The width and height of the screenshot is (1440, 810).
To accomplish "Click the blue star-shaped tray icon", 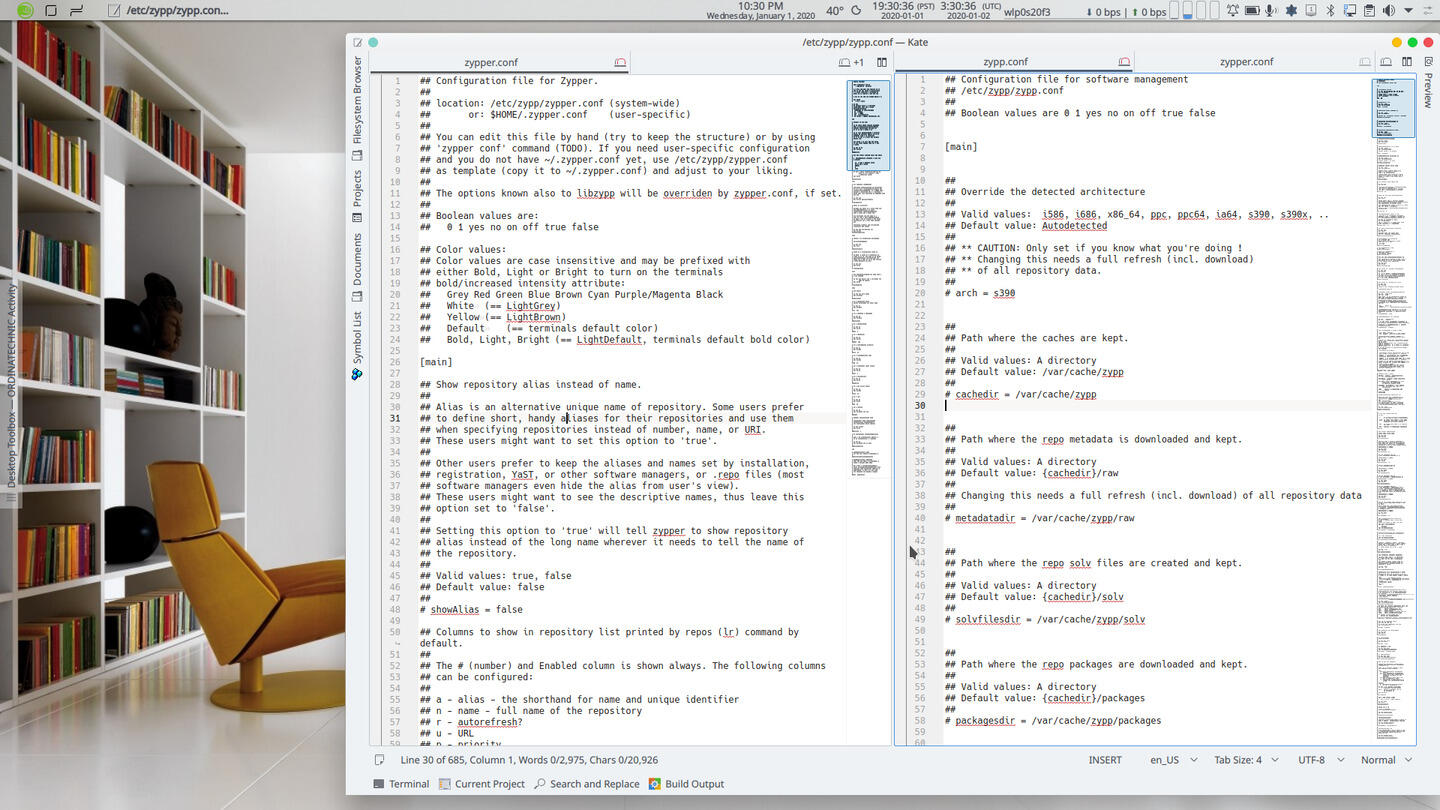I will 1291,10.
